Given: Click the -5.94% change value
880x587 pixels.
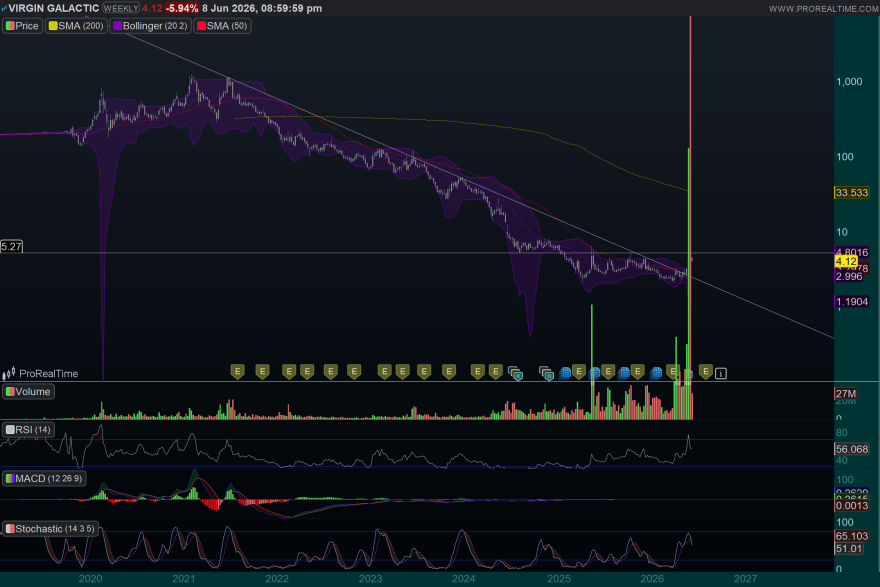Looking at the screenshot, I should (181, 8).
